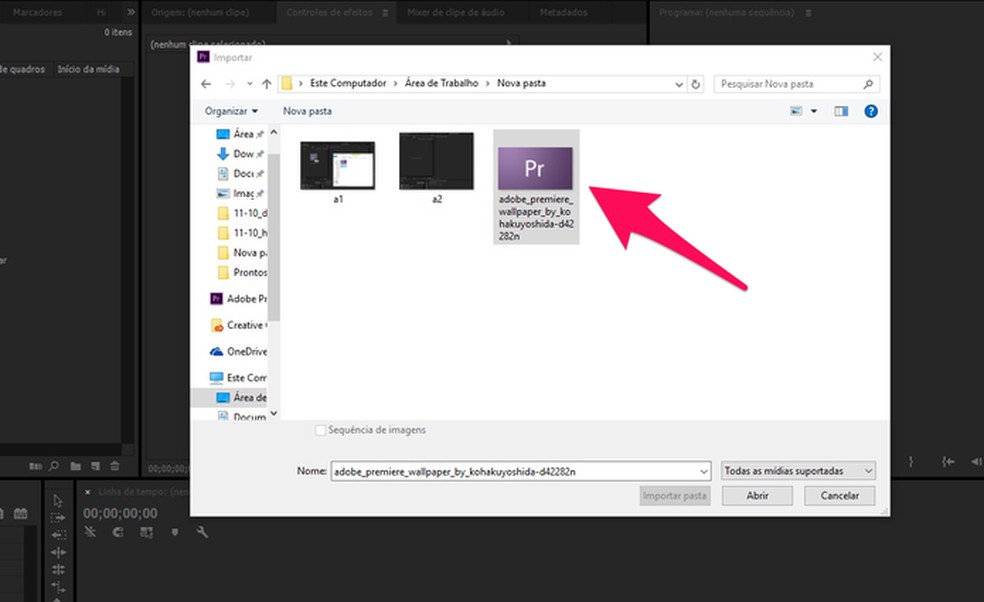Switch to Controles de efeitos tab

[x=329, y=12]
